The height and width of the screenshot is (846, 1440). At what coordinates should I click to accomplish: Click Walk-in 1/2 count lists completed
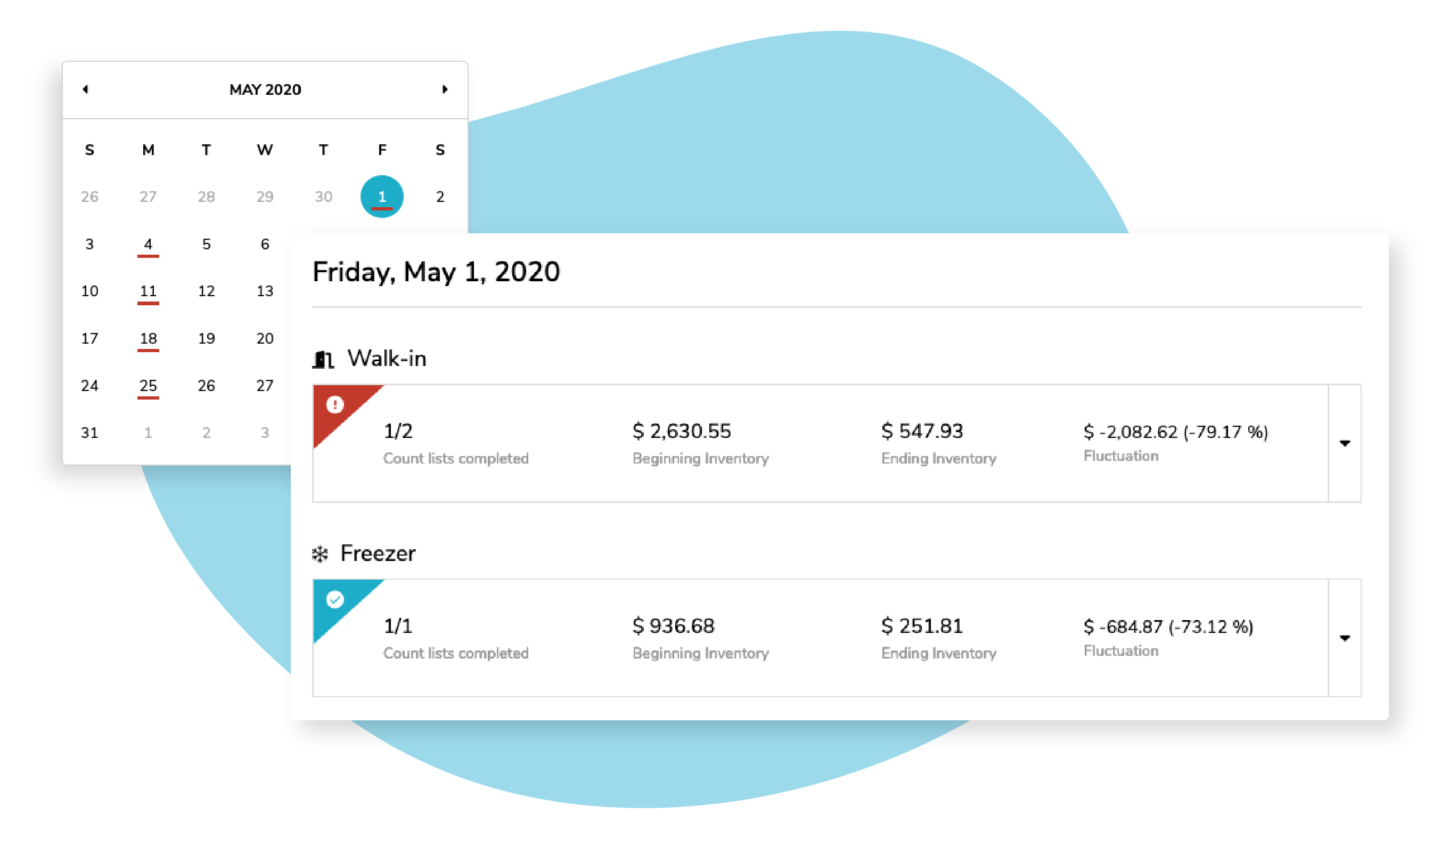coord(456,443)
